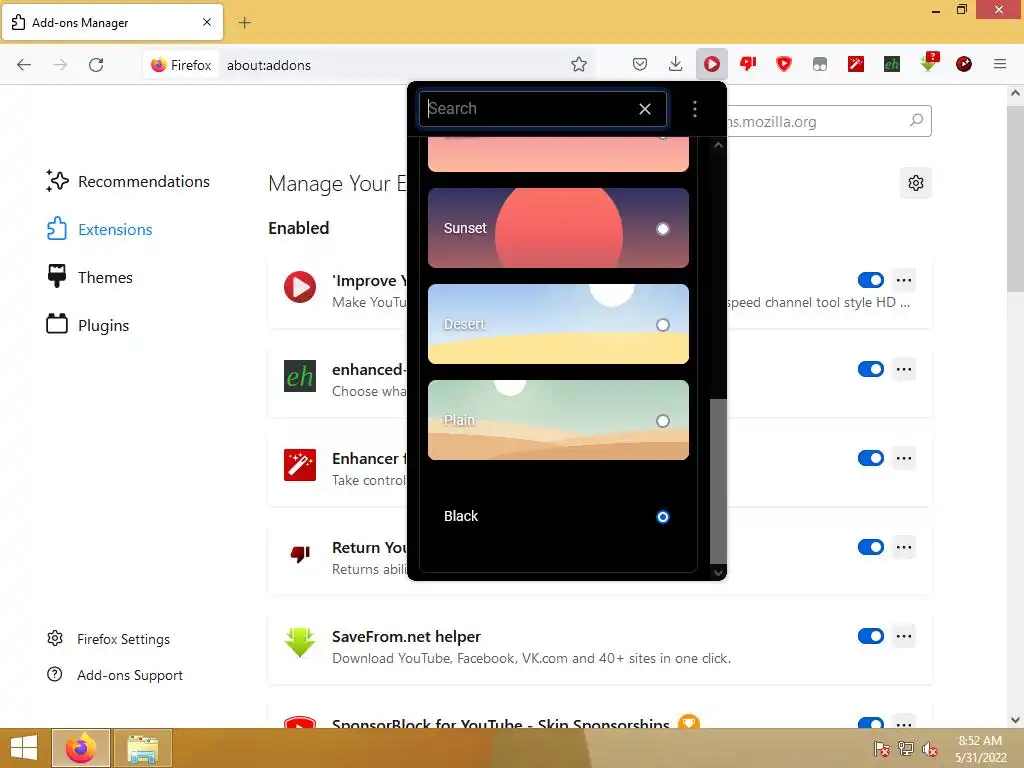
Task: Click the Enhancer for YouTube list icon
Action: [x=300, y=465]
